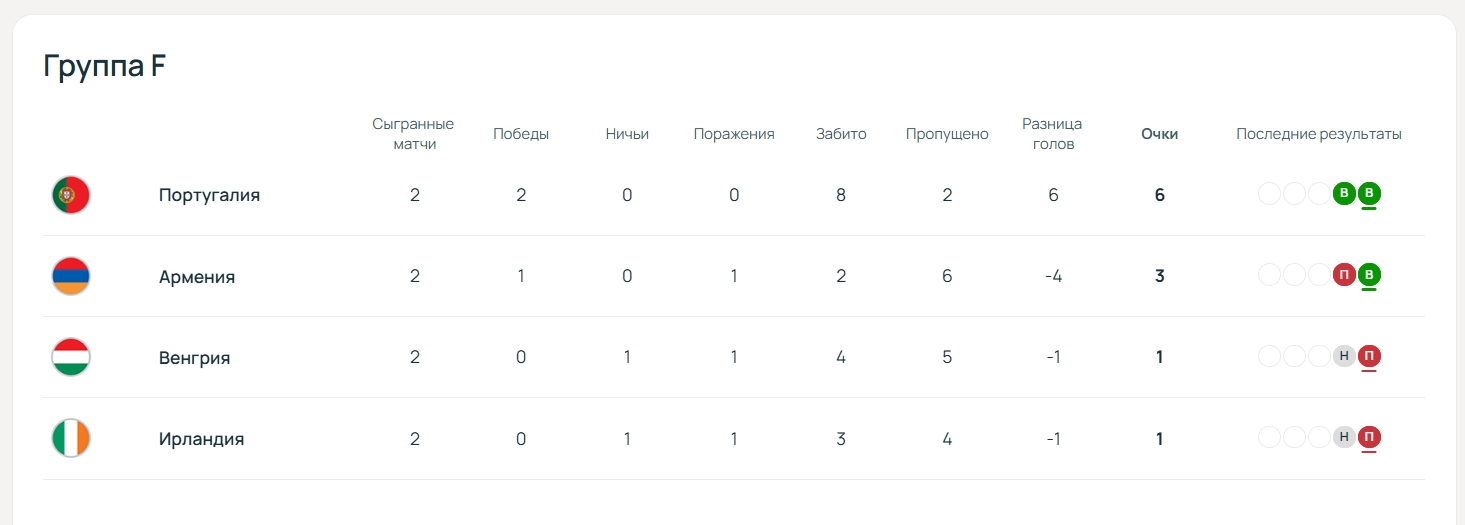Open the Армения team link
This screenshot has width=1465, height=525.
pos(197,277)
